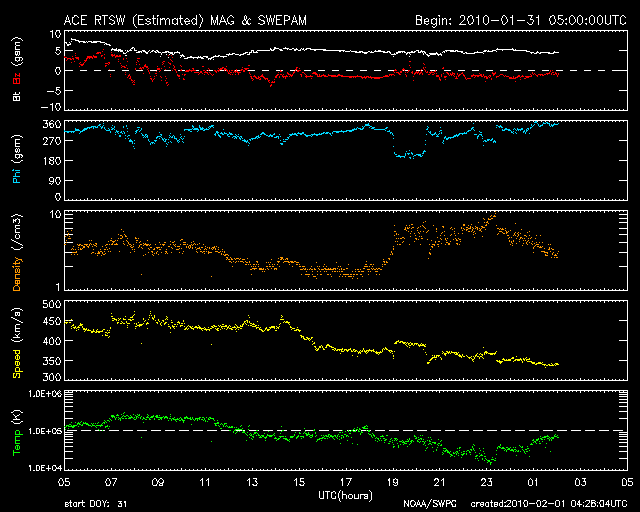Click the yellow 'Speed (km/s)' axis label
Viewport: 640px width, 512px height.
click(x=17, y=343)
